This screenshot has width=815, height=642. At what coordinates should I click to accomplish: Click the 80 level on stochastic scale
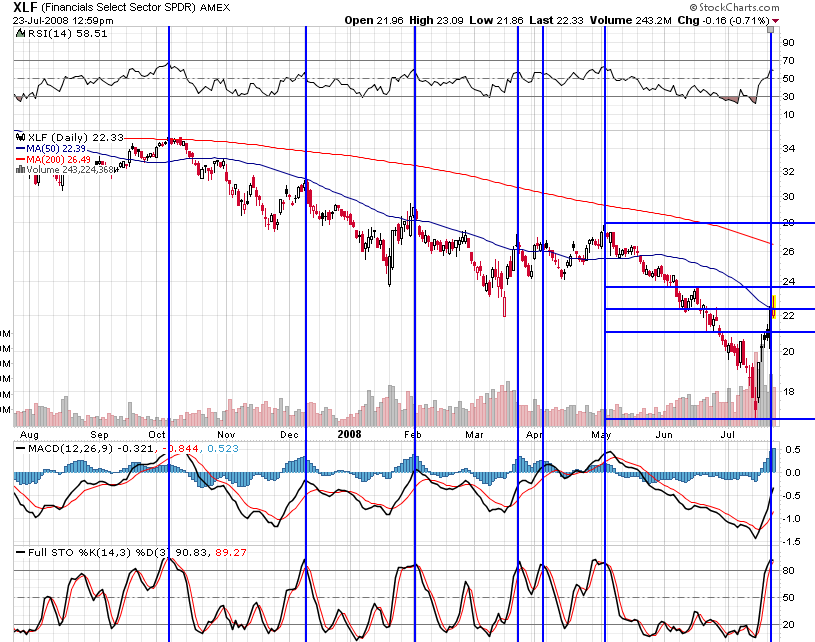click(x=788, y=571)
